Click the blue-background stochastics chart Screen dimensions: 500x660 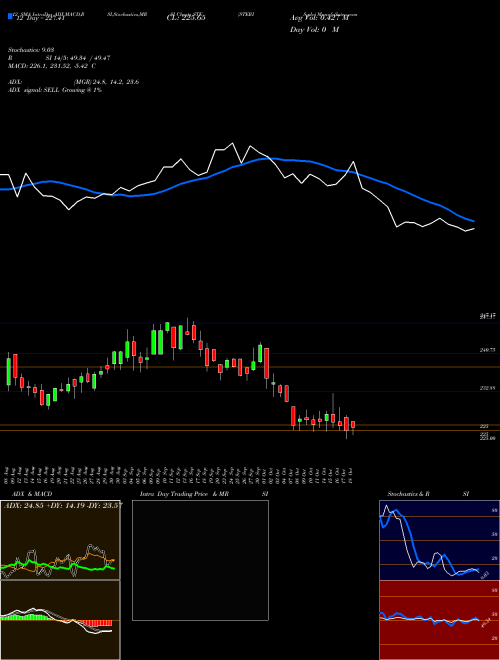pyautogui.click(x=439, y=540)
